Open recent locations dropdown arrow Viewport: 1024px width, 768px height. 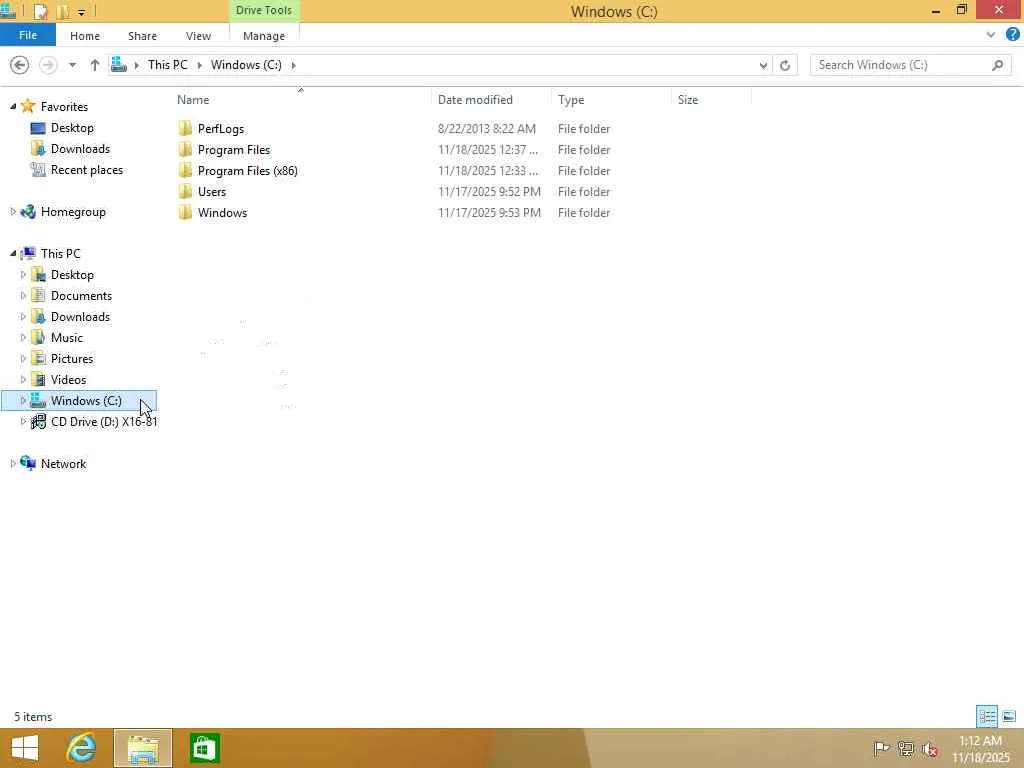coord(72,65)
